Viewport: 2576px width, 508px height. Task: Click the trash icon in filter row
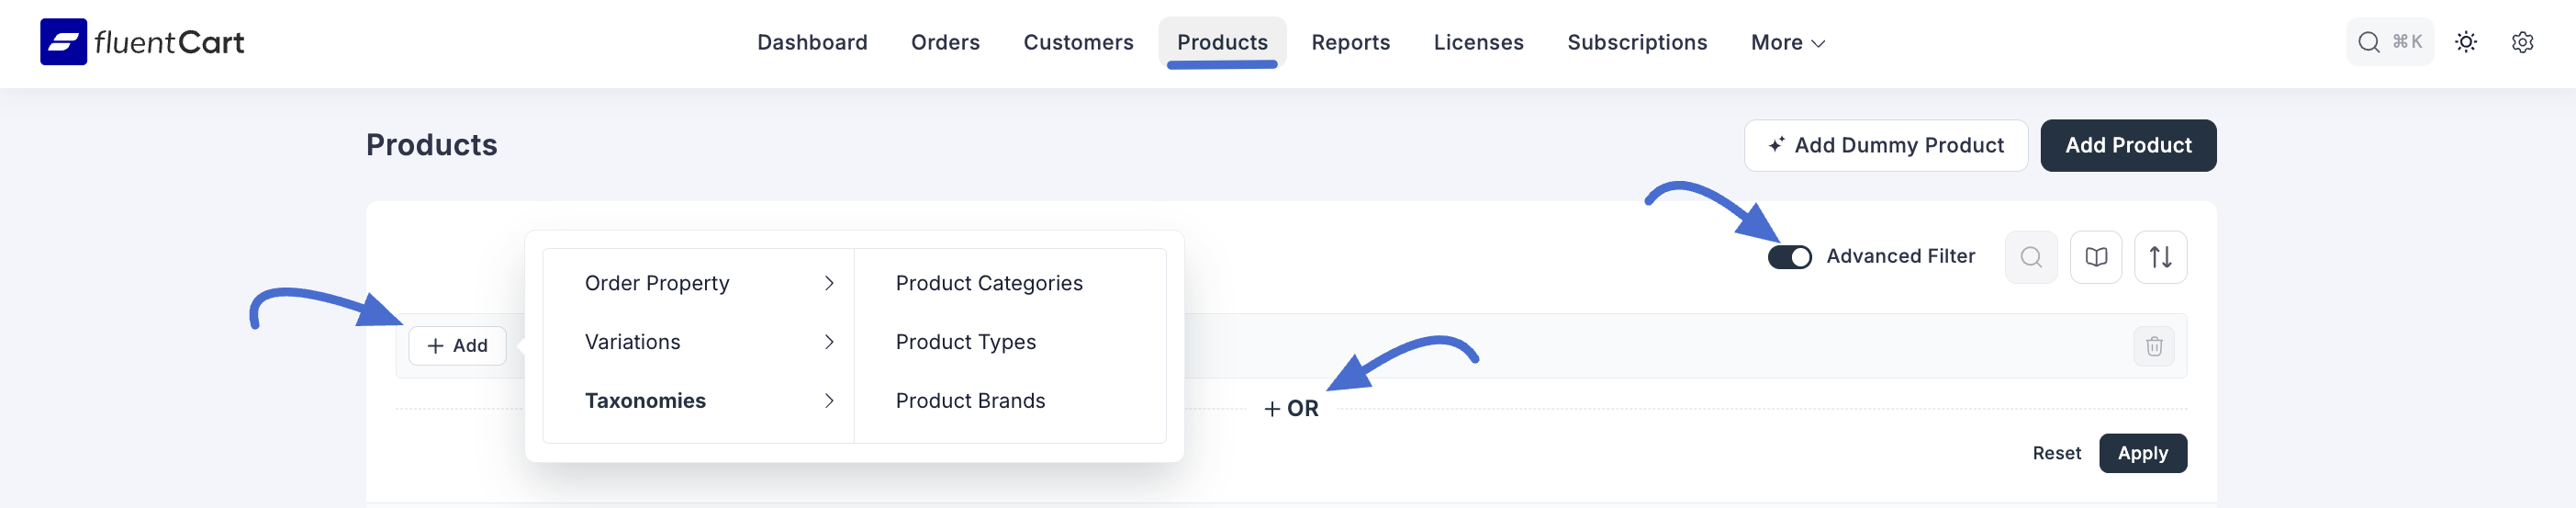2153,346
